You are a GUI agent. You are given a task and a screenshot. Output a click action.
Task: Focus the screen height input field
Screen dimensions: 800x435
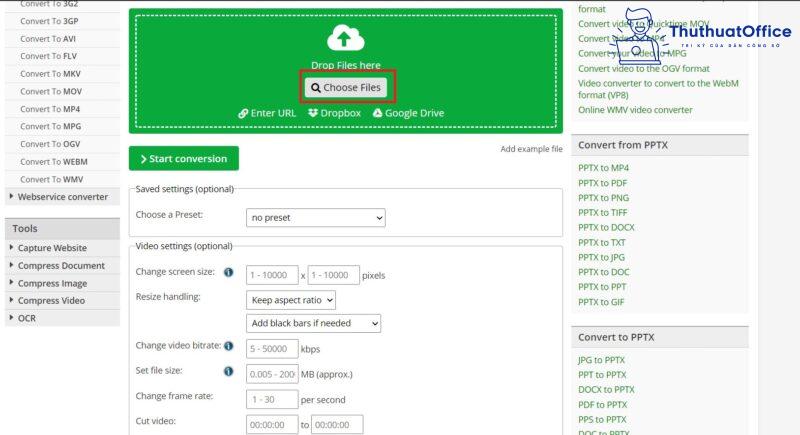[334, 275]
